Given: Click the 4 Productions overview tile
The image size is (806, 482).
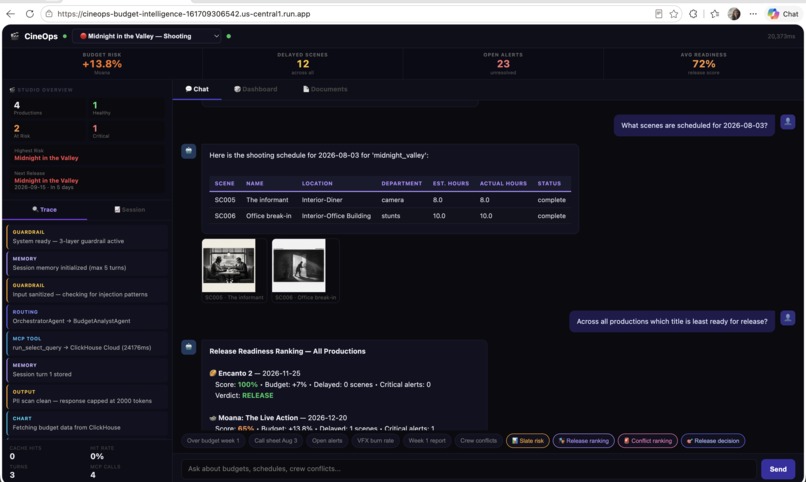Looking at the screenshot, I should (x=48, y=108).
